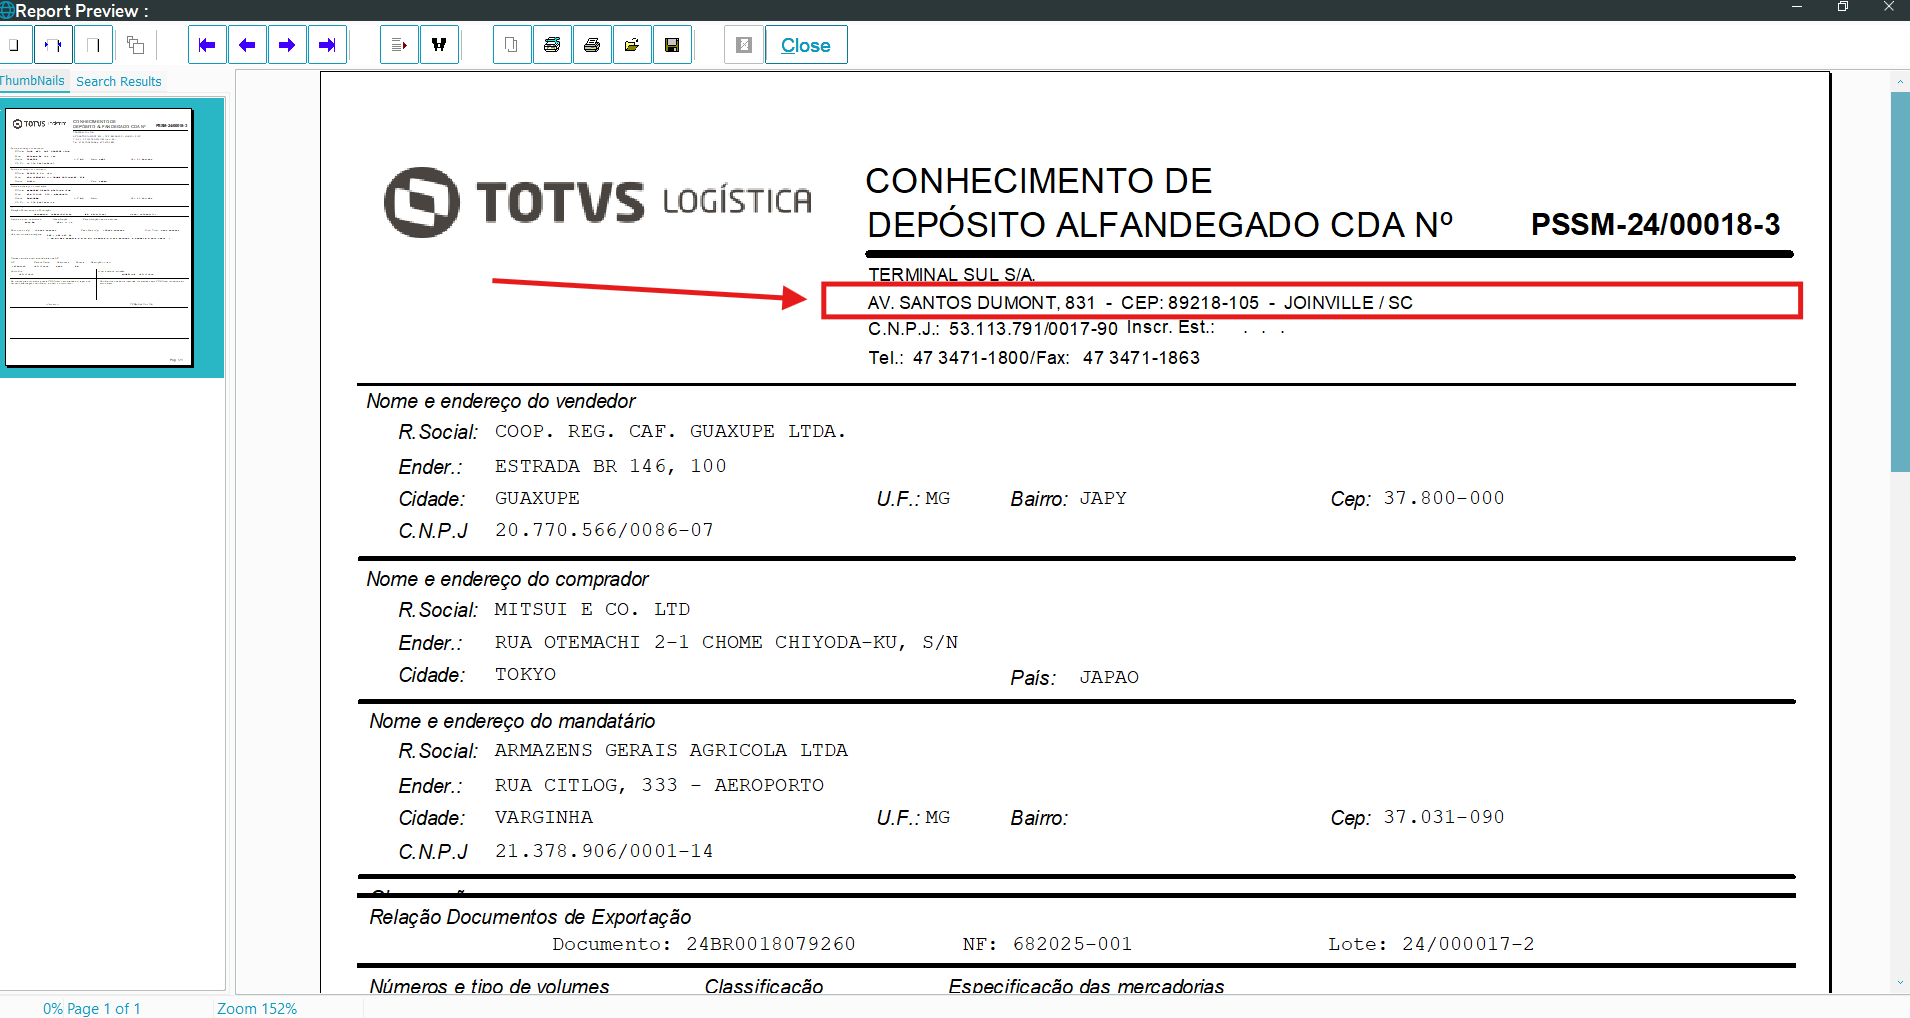The height and width of the screenshot is (1018, 1910).
Task: Click the whole page view icon
Action: (14, 45)
